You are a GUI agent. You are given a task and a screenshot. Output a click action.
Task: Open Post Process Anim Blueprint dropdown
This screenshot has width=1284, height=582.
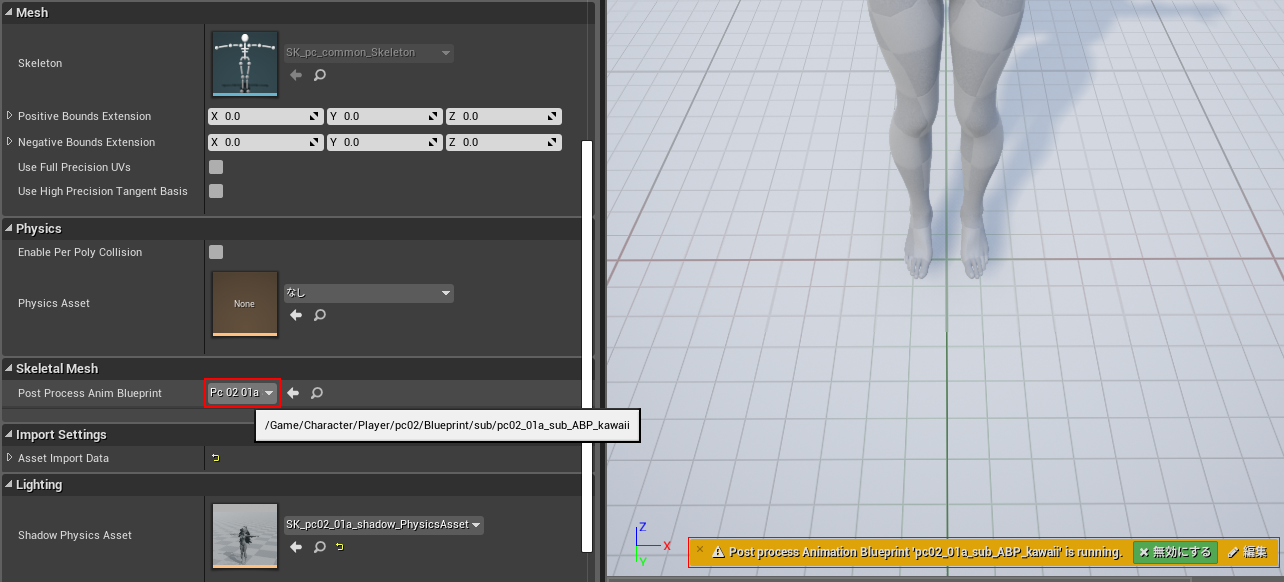(243, 393)
